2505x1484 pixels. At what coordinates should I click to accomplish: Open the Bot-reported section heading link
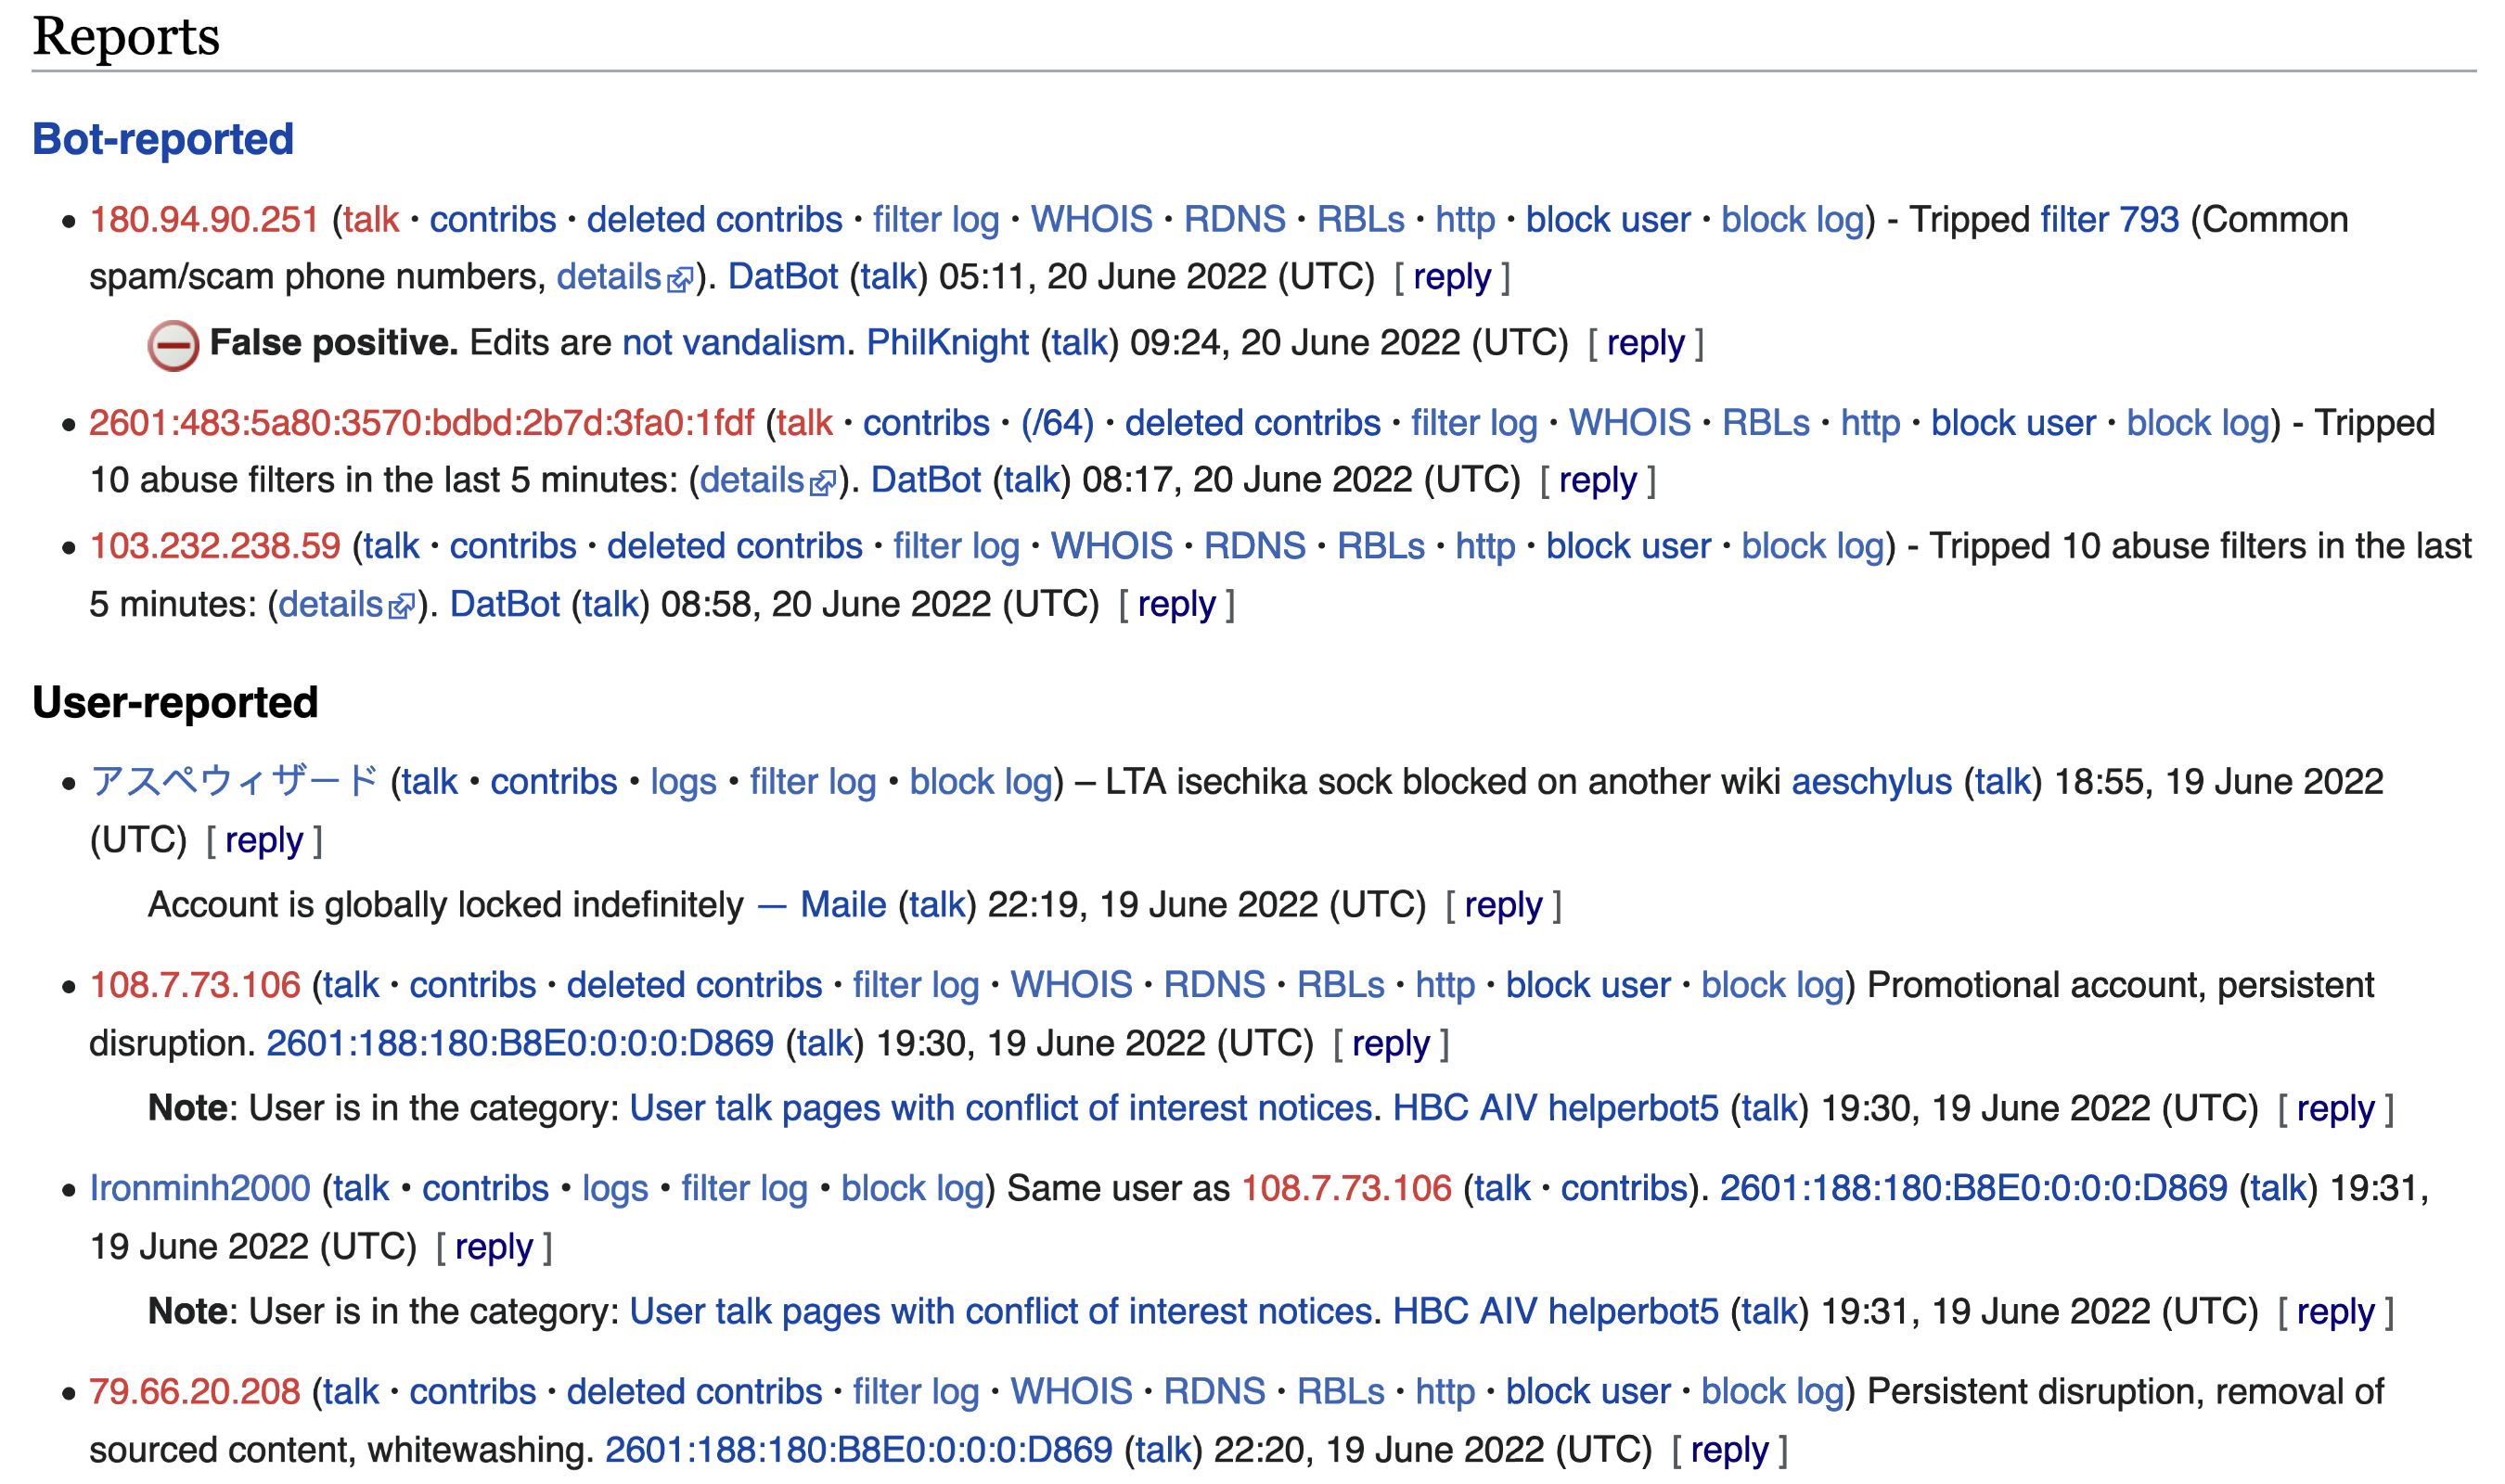point(163,139)
